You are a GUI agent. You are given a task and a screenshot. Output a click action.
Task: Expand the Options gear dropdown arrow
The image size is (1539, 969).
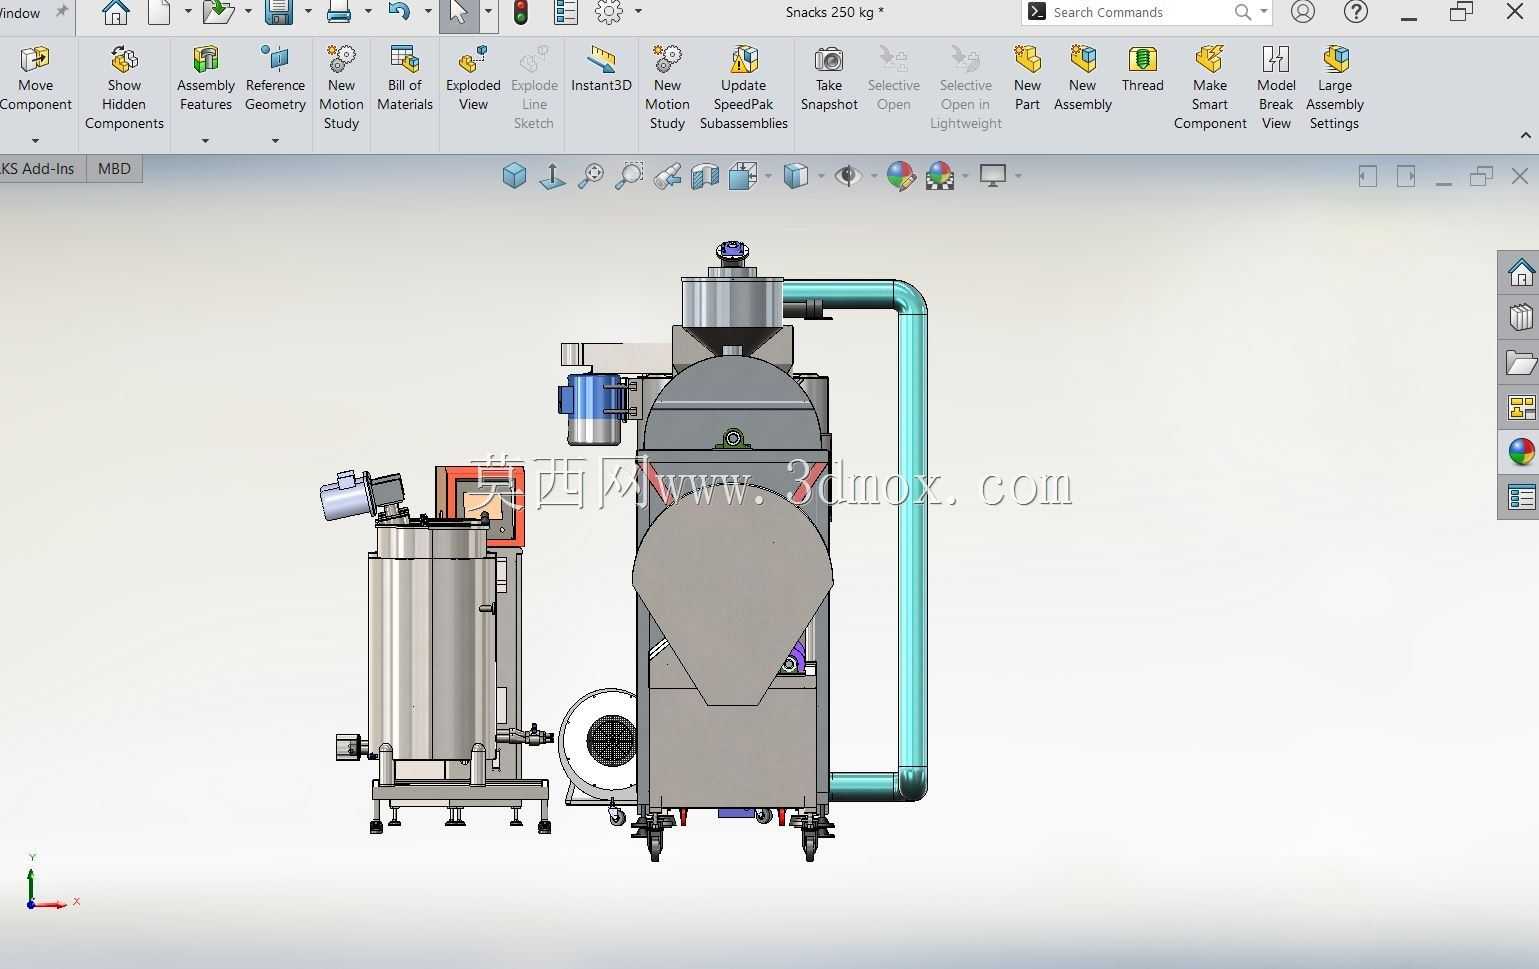[638, 12]
